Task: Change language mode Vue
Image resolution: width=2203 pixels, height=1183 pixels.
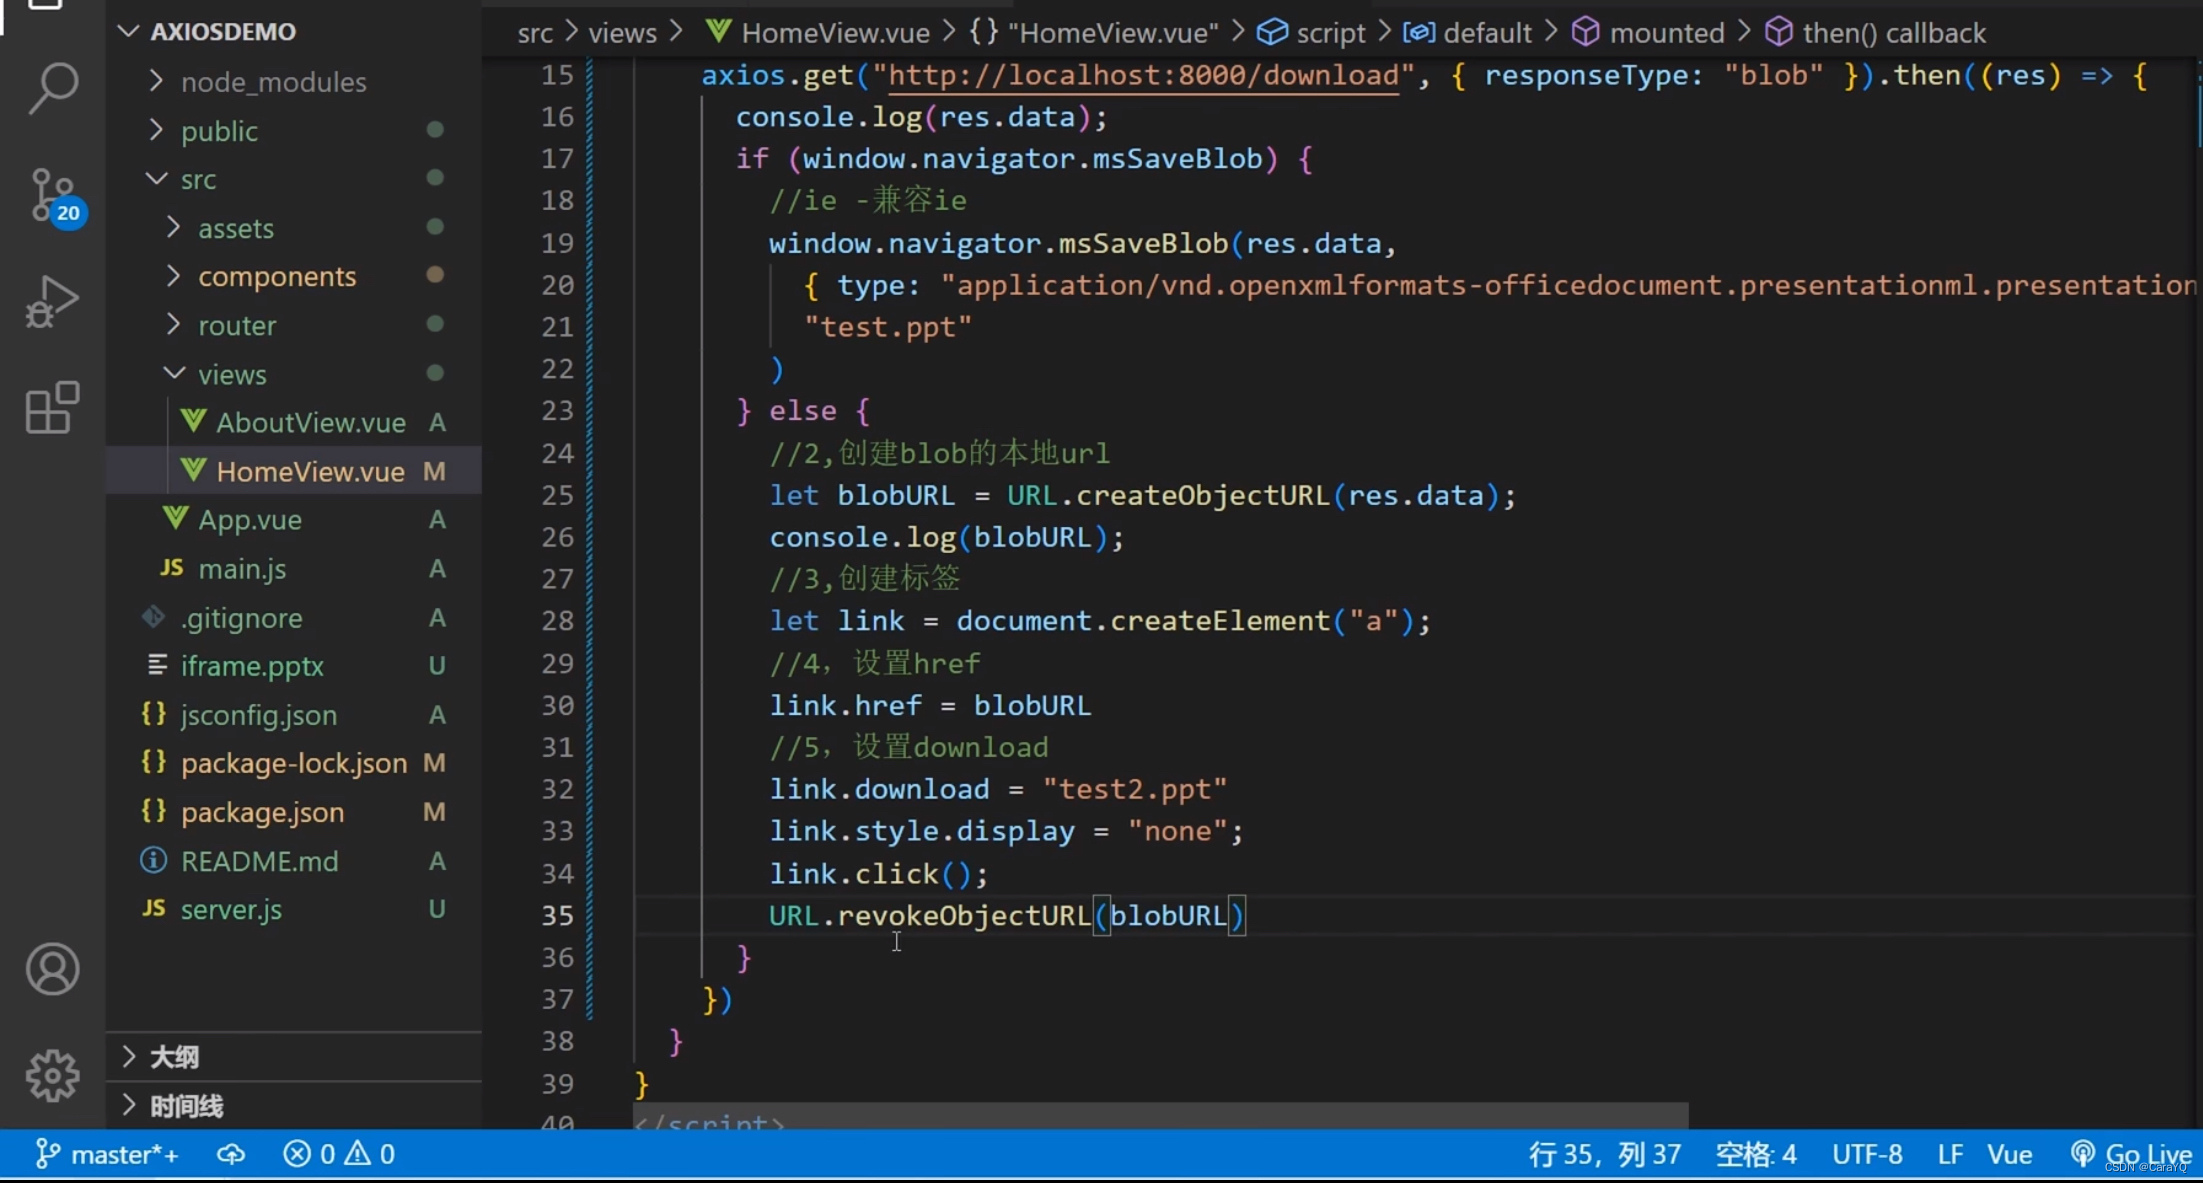Action: (2009, 1155)
